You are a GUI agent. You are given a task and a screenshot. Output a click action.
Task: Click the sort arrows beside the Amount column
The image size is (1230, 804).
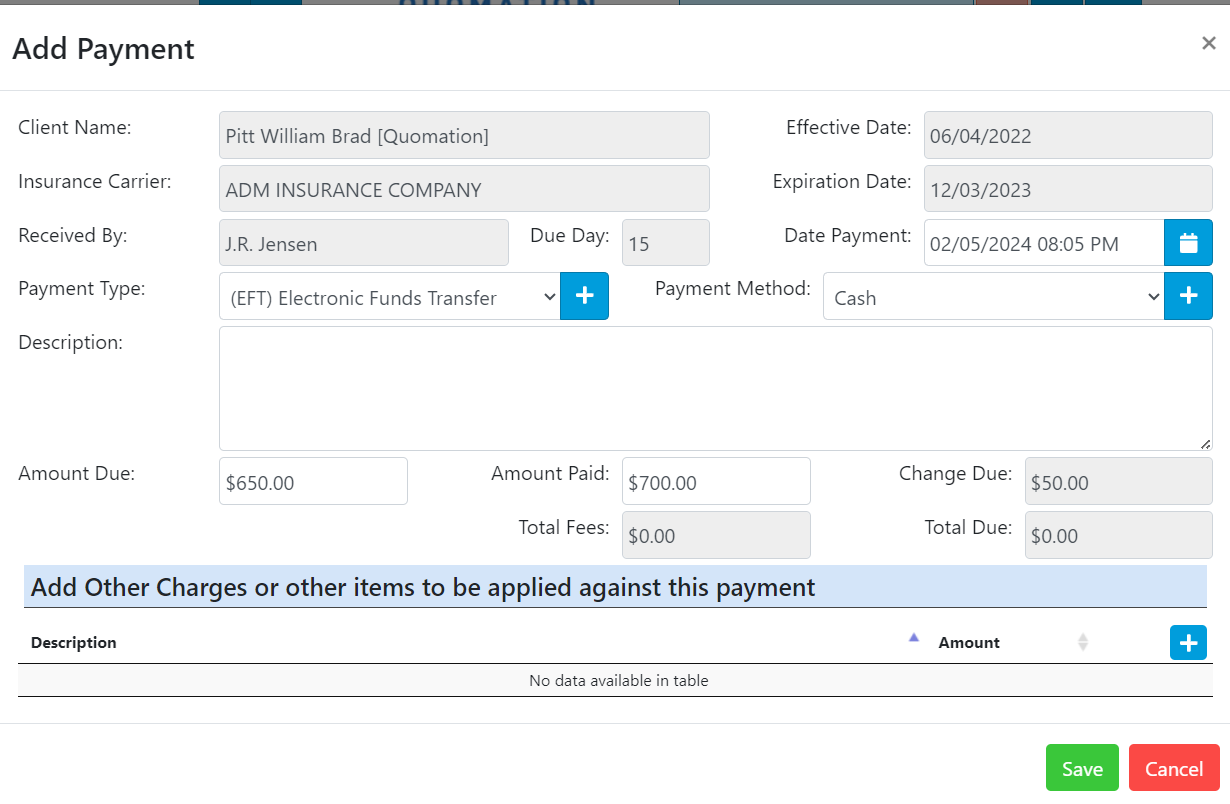(x=1083, y=642)
